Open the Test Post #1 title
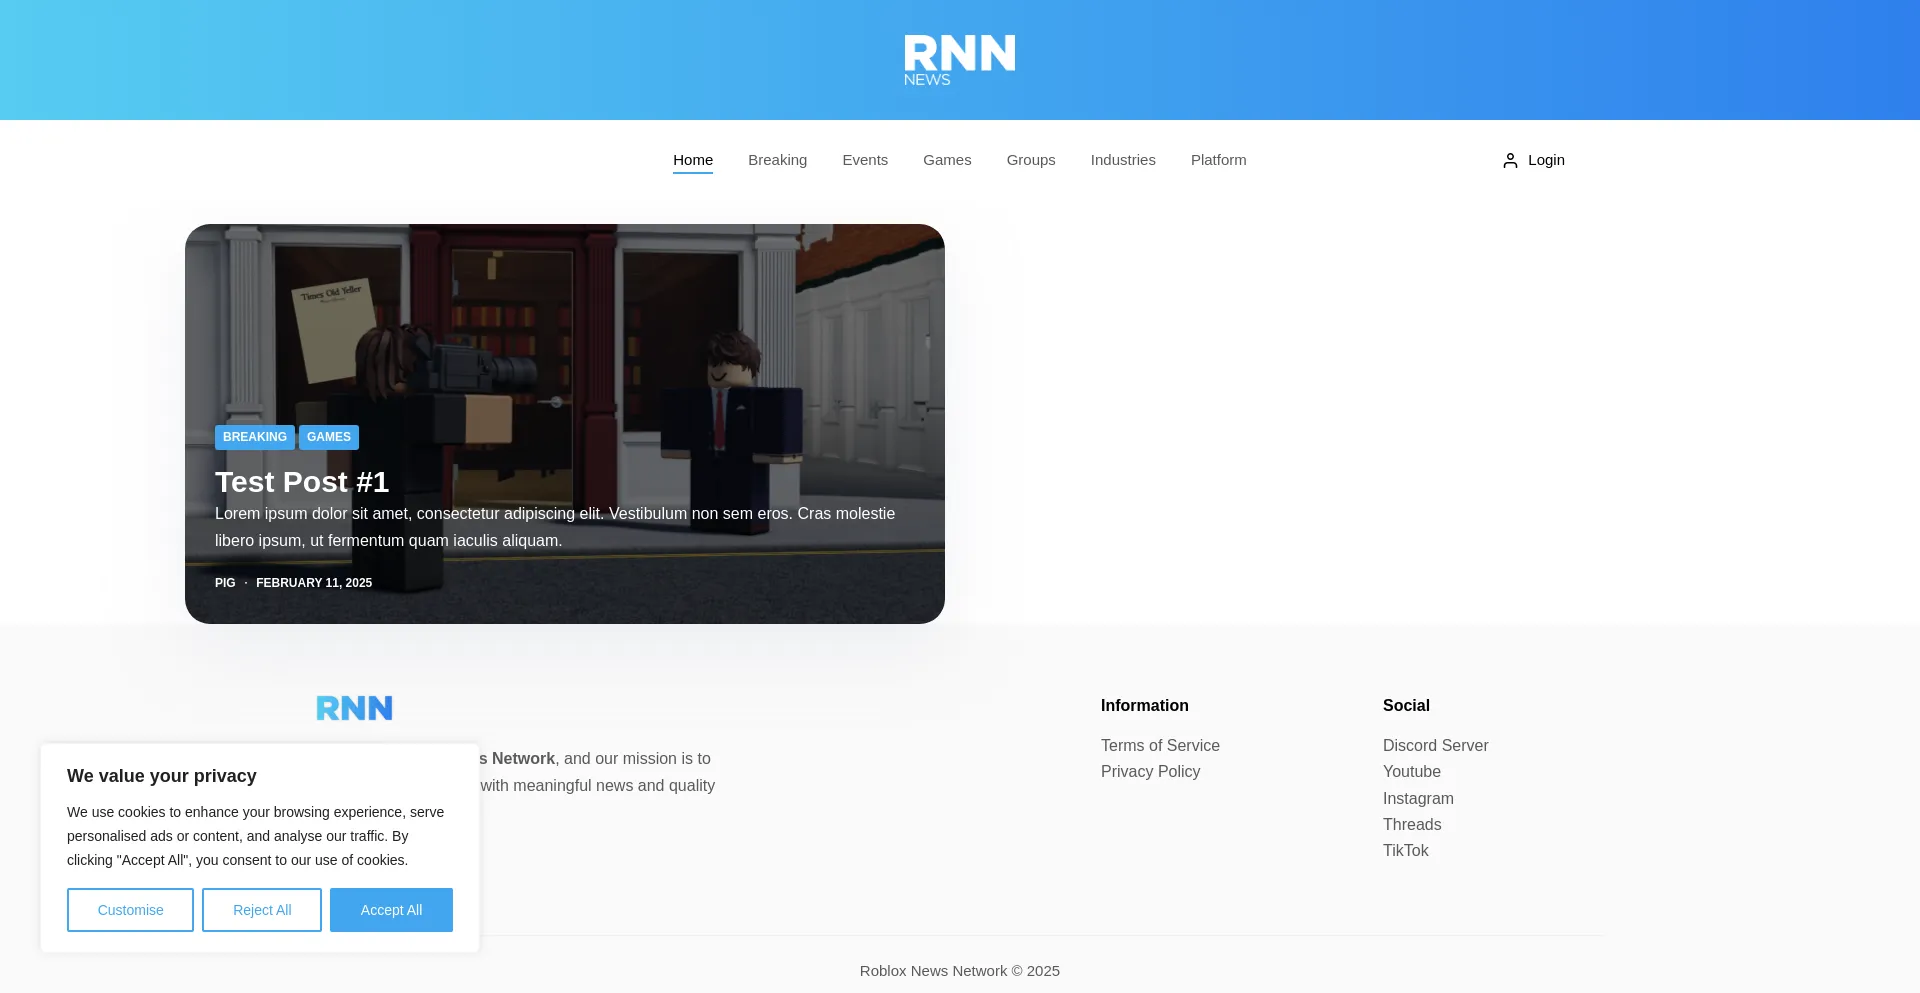 point(302,482)
